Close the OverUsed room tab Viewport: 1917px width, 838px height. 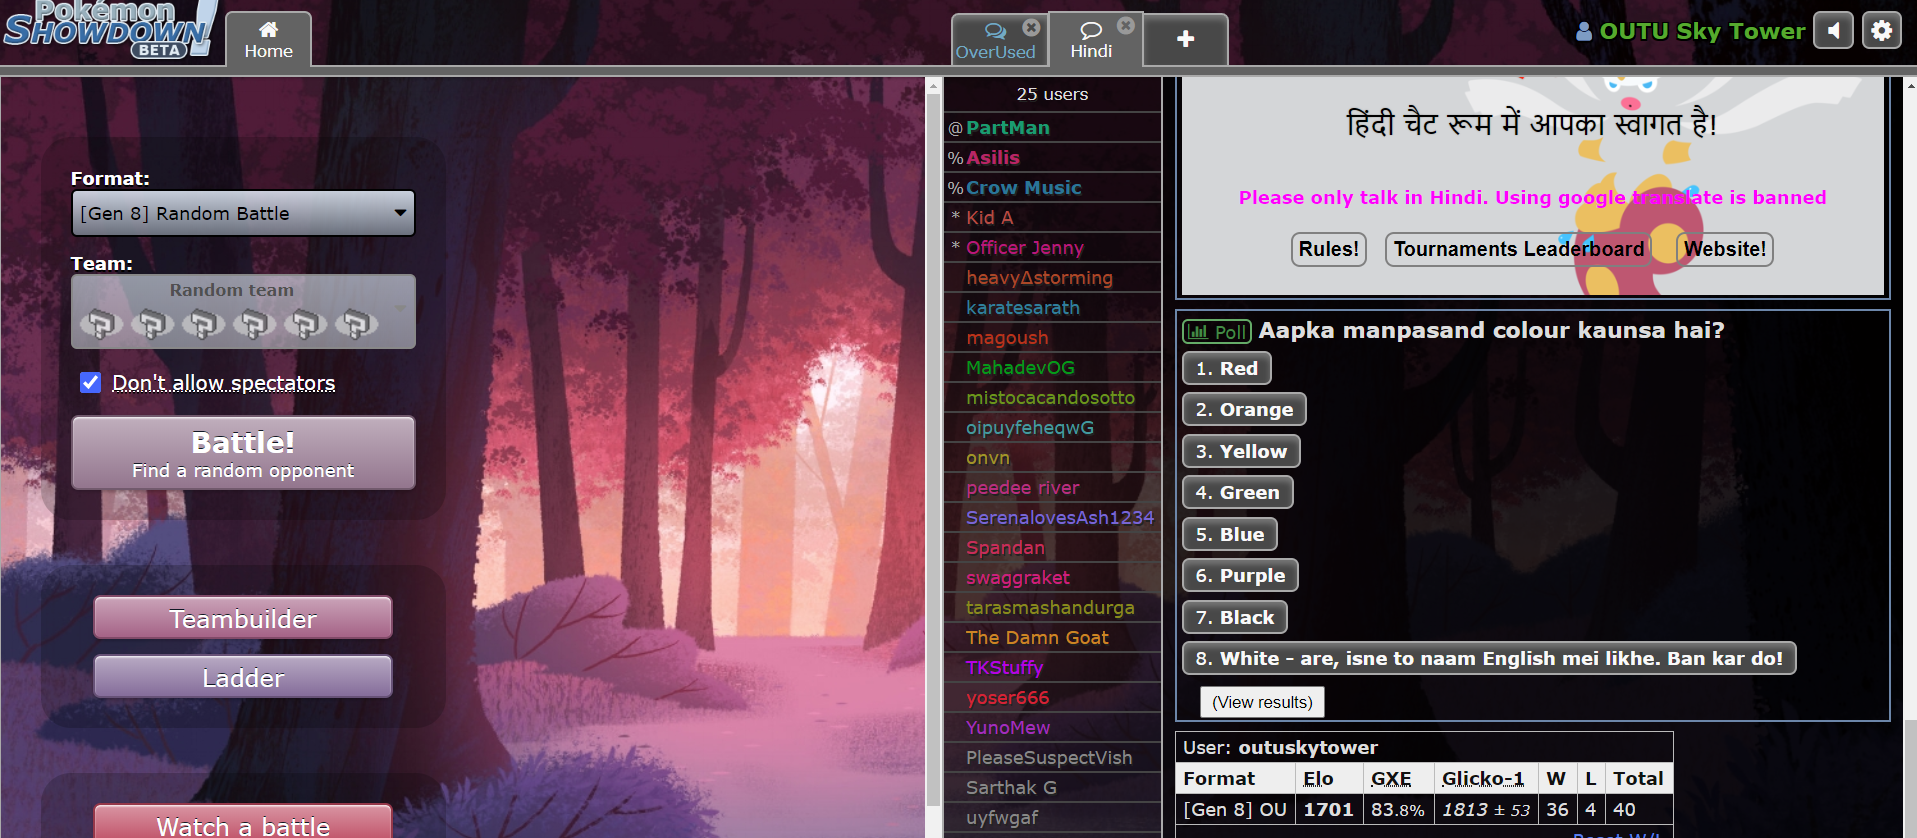coord(1031,27)
